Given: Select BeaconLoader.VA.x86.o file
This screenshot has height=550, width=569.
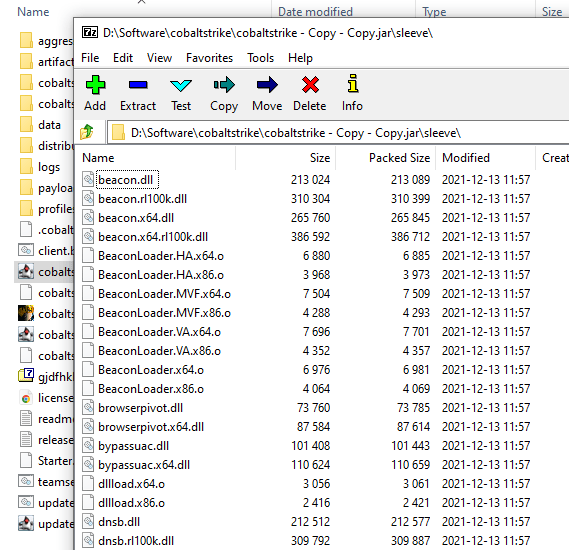Looking at the screenshot, I should click(x=159, y=351).
